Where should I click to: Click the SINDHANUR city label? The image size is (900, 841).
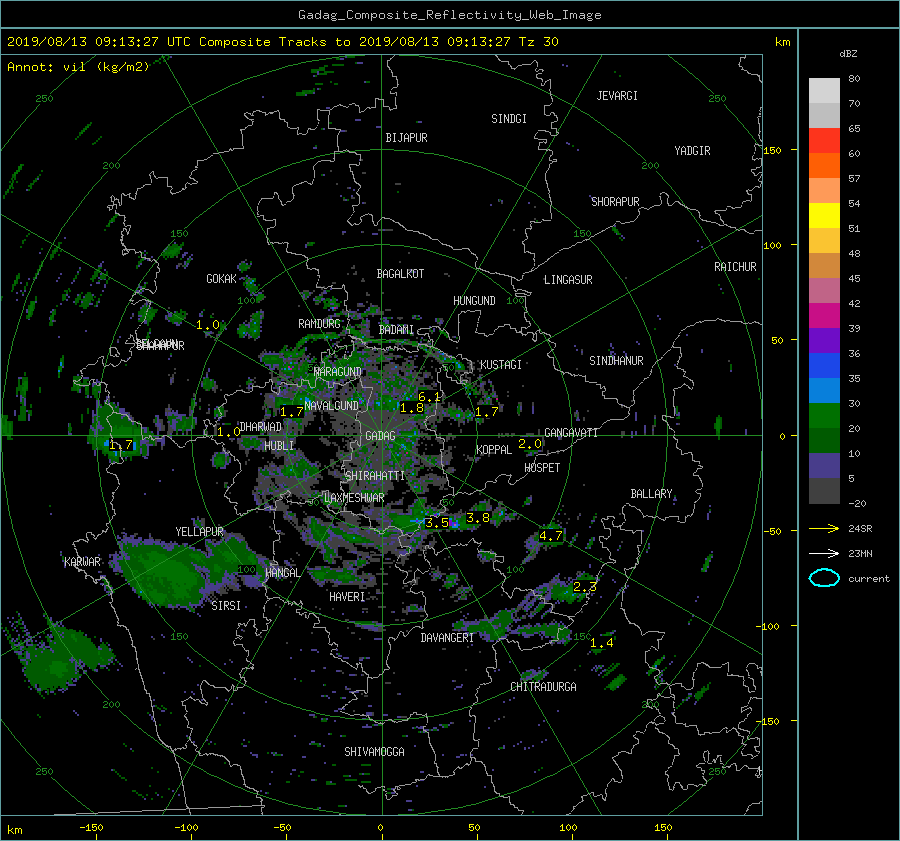616,361
